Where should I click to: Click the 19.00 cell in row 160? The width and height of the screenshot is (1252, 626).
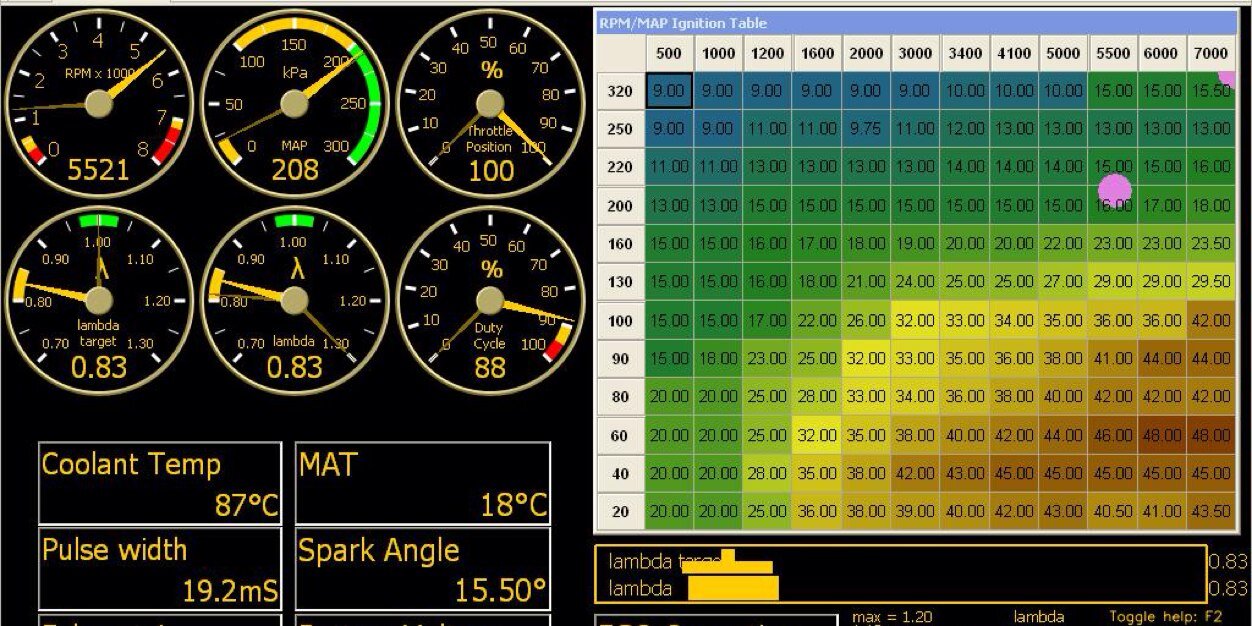tap(915, 243)
